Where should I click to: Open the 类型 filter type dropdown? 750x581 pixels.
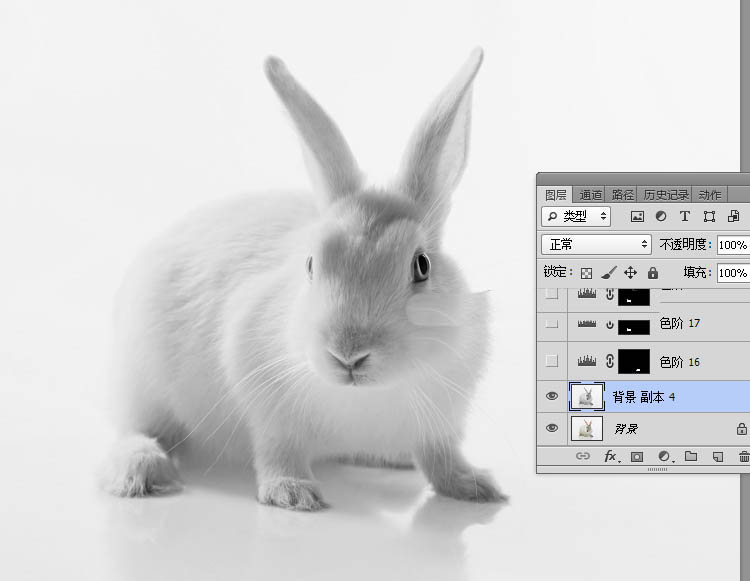point(576,217)
